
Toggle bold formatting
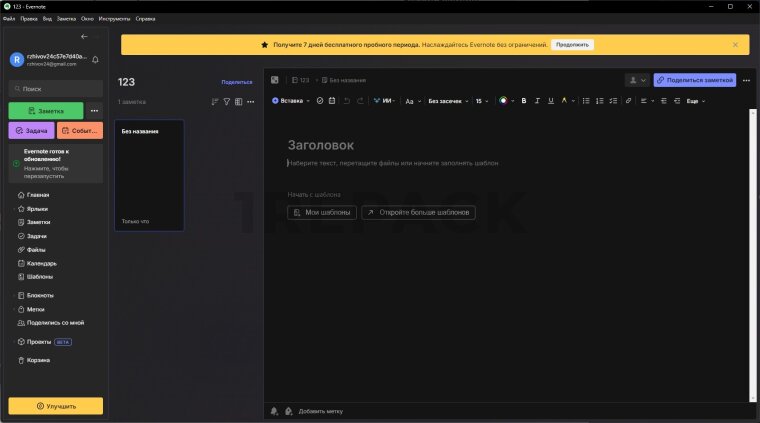point(523,101)
